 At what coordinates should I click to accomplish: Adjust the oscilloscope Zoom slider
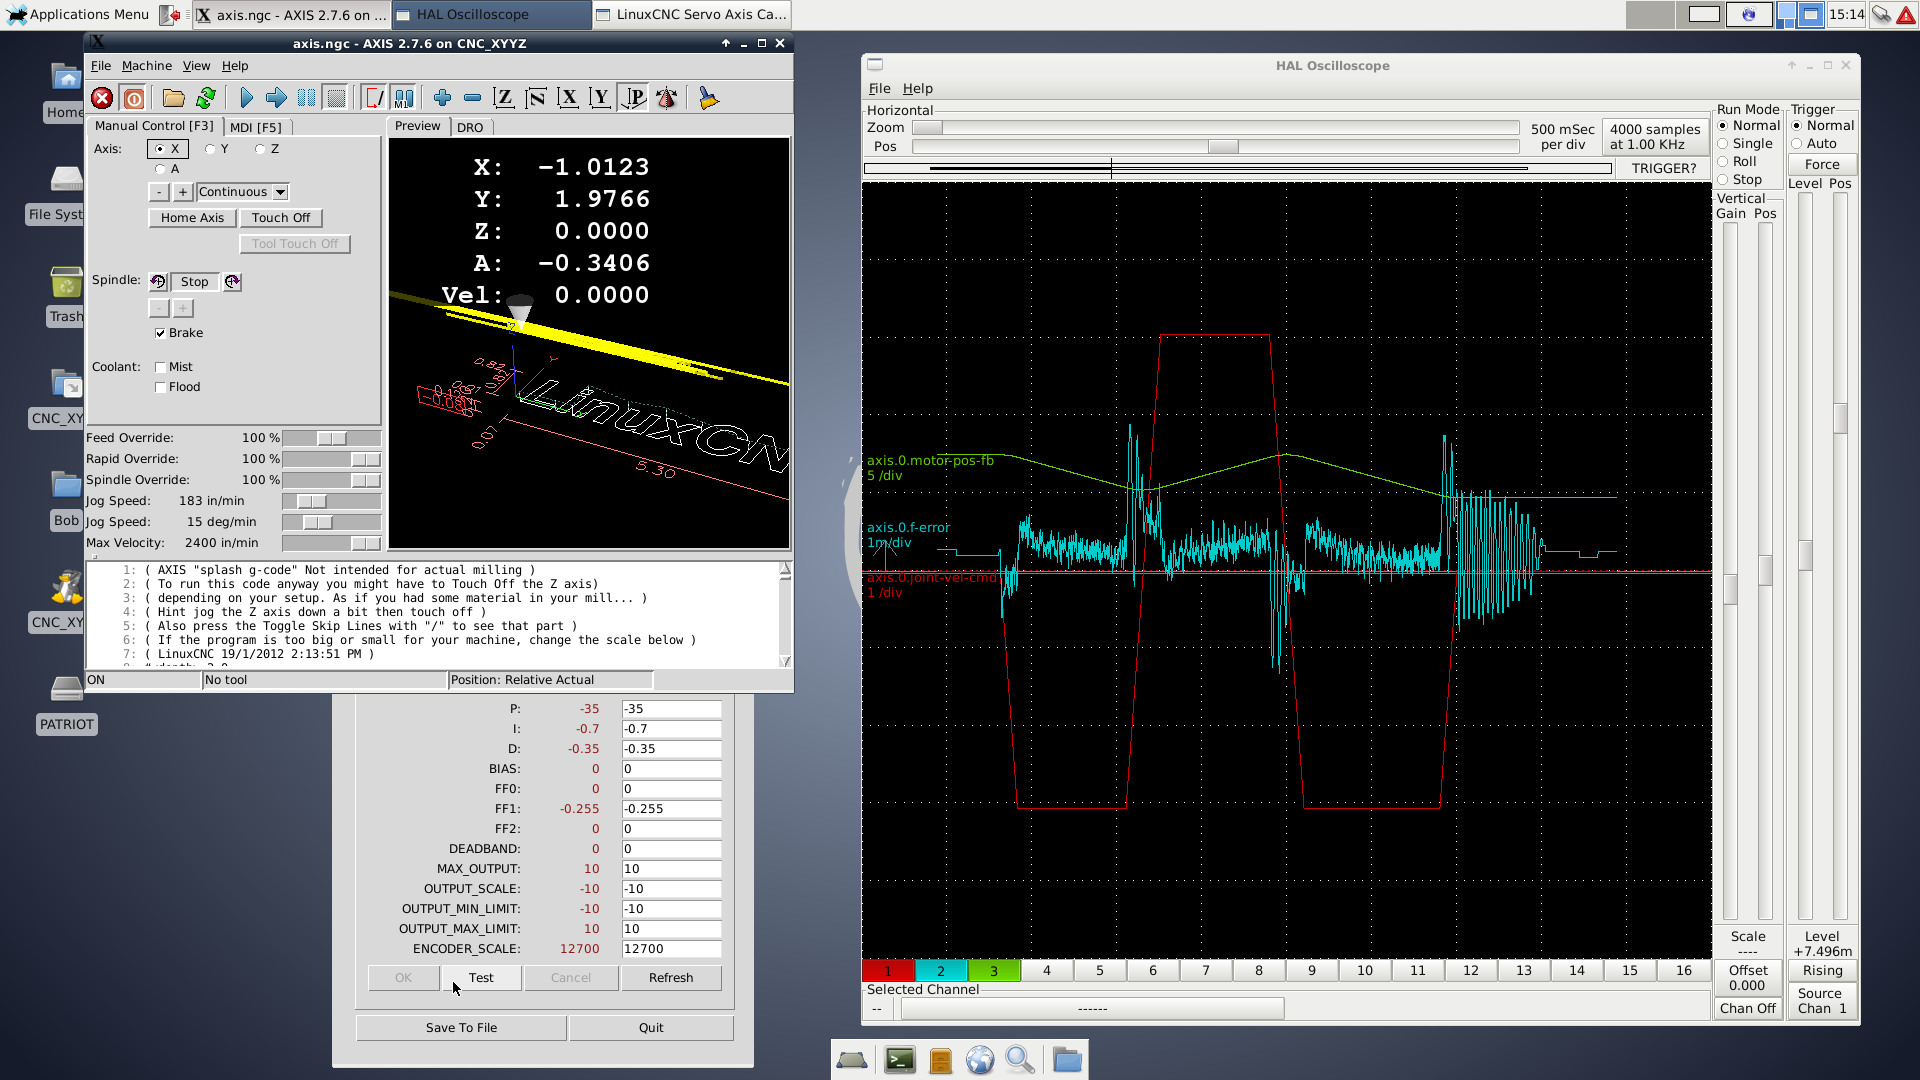pos(1216,128)
